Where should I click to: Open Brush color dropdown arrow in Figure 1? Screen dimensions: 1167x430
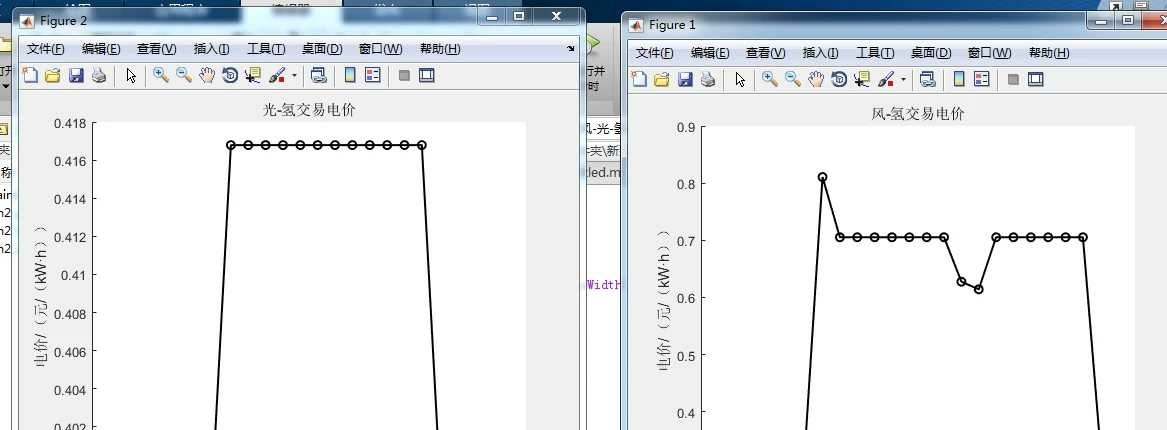tap(903, 80)
